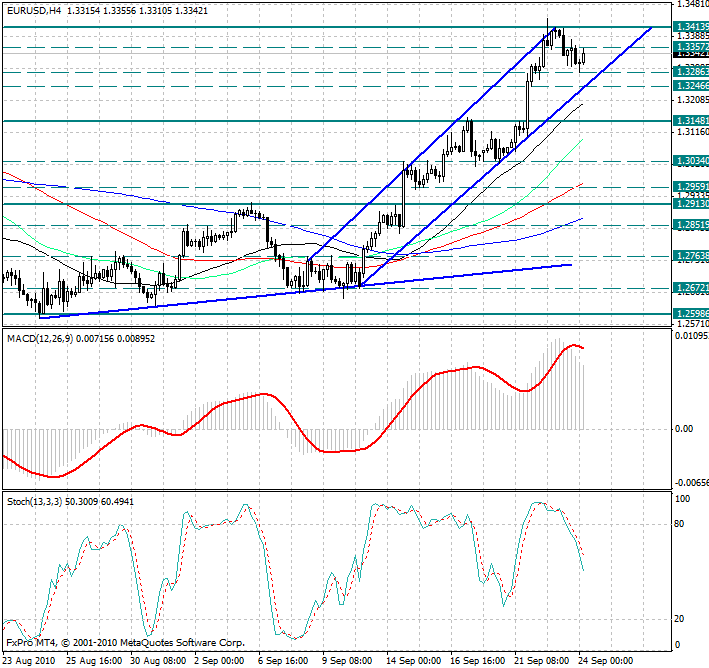Select the 1.32863 price level label
The image size is (709, 668).
coord(691,71)
